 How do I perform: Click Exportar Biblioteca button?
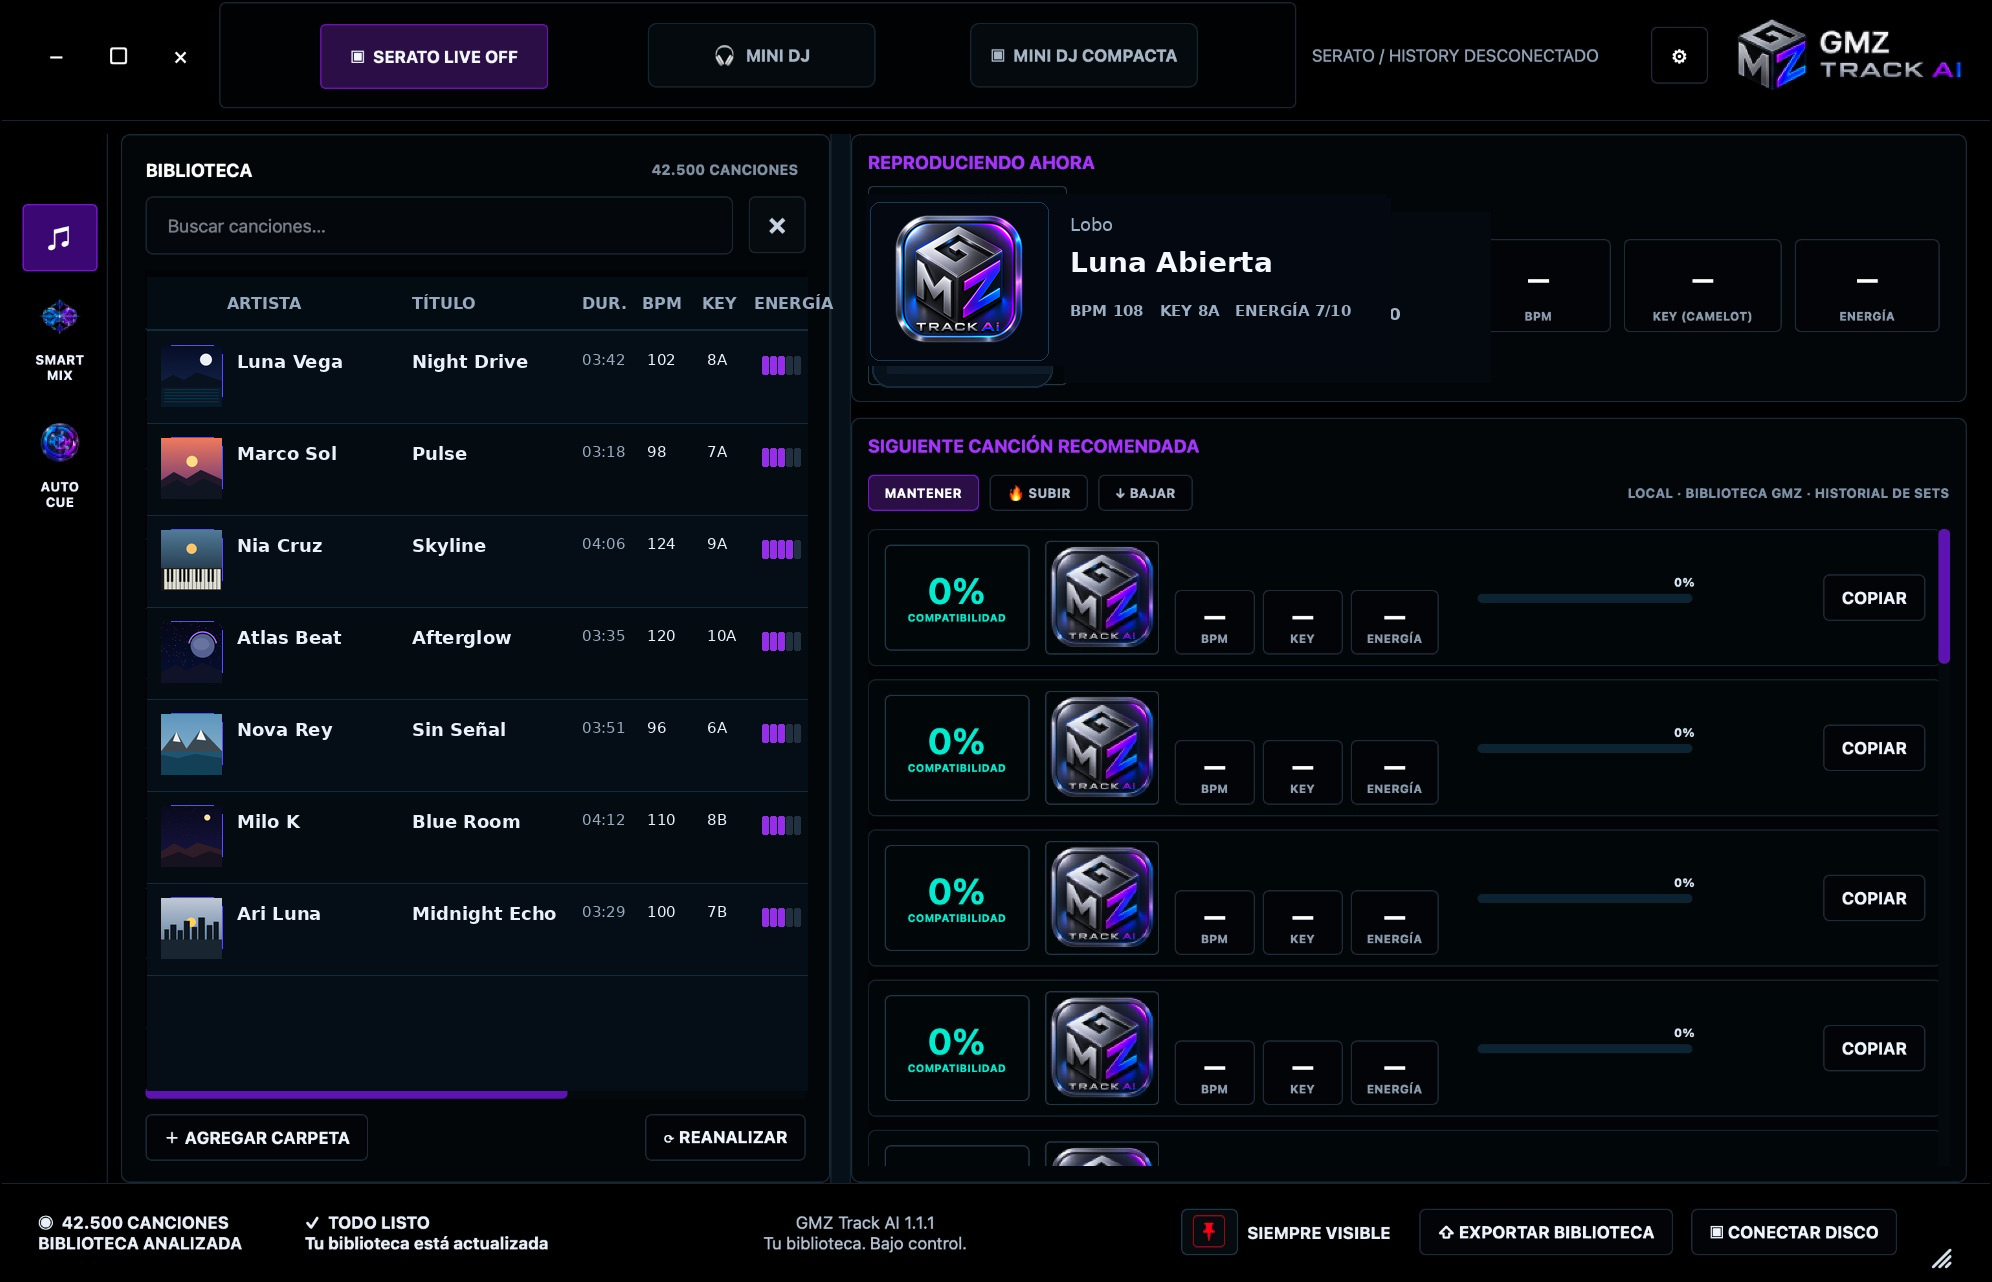1546,1232
